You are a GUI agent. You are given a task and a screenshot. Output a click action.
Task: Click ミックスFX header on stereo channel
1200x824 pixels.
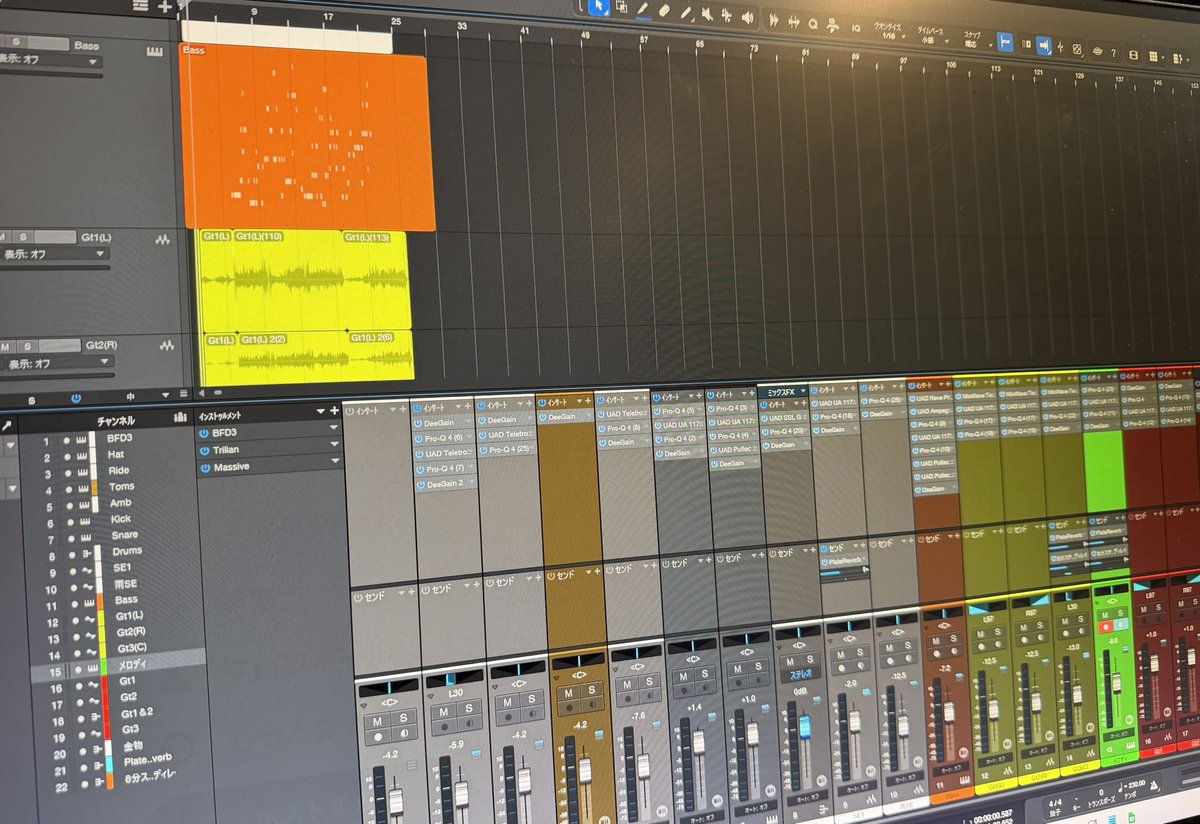coord(783,391)
